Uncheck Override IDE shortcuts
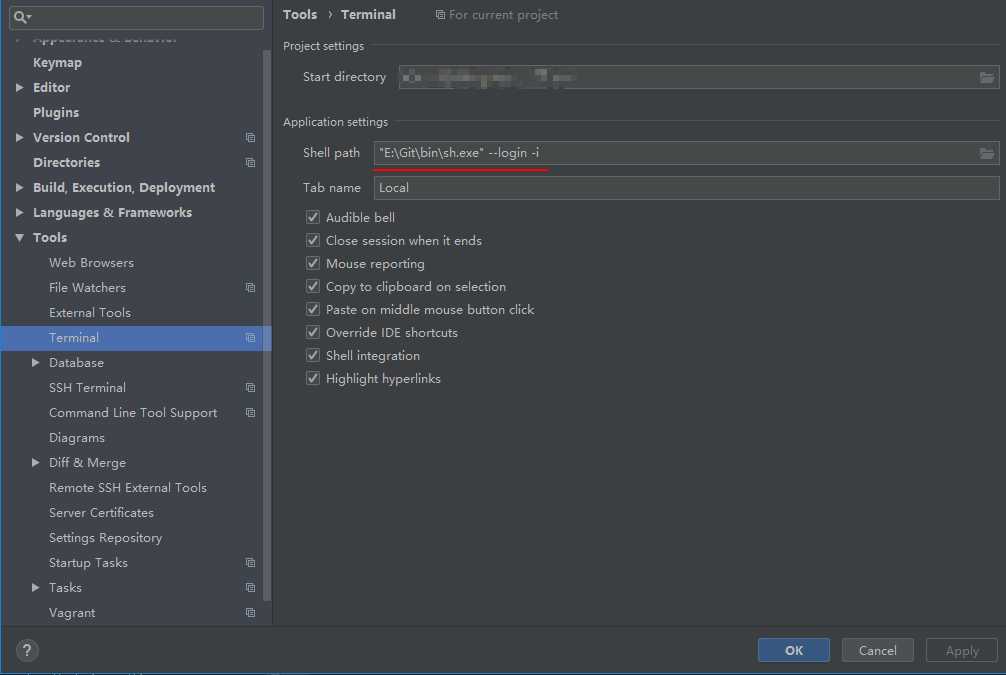The width and height of the screenshot is (1006, 675). pos(312,332)
